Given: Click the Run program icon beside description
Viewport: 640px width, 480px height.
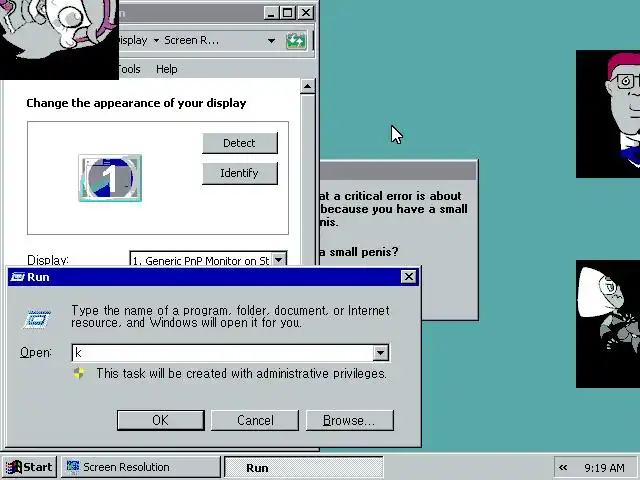Looking at the screenshot, I should click(x=37, y=319).
